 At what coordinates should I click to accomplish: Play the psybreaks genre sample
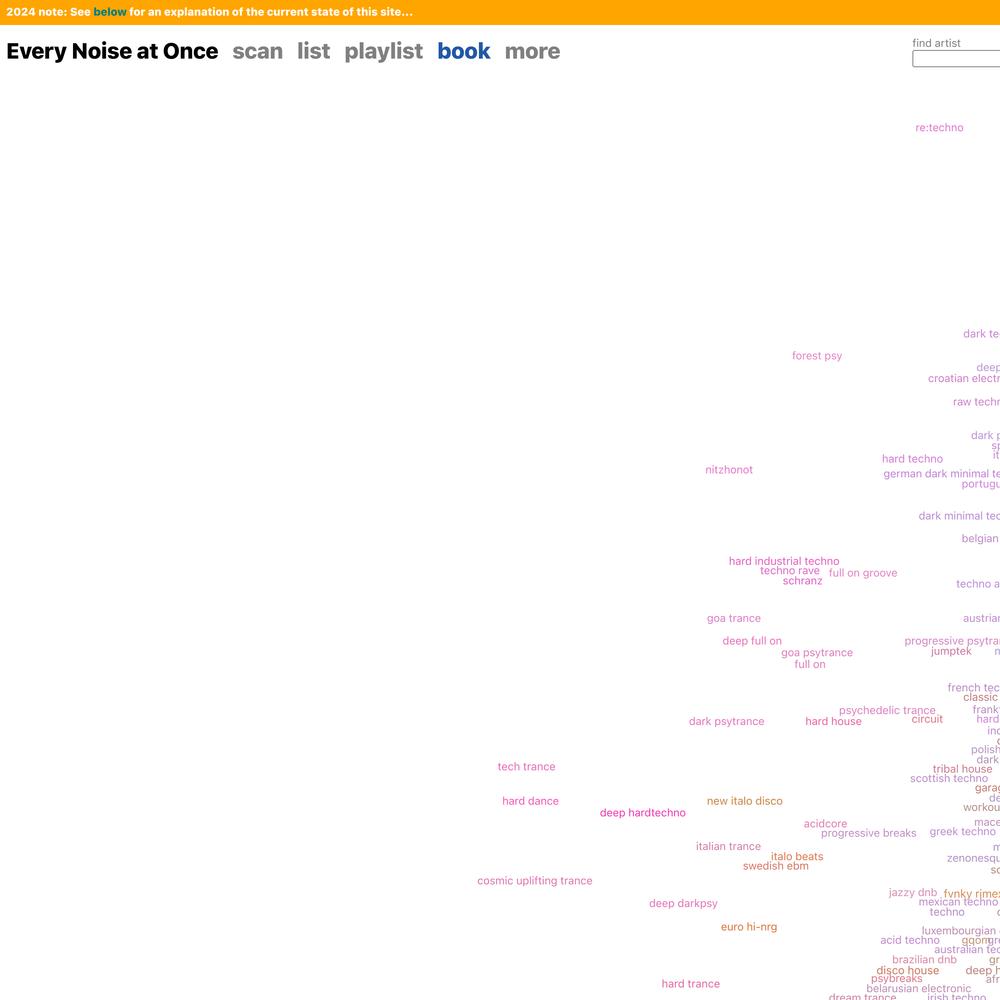click(x=897, y=980)
